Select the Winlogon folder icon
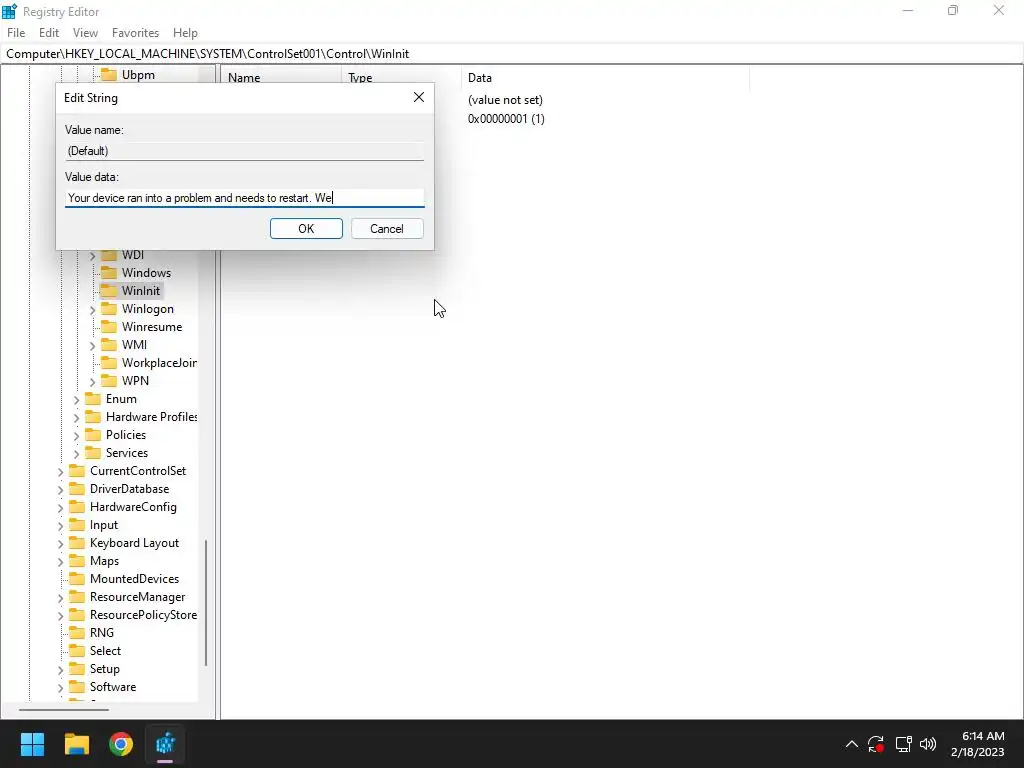Image resolution: width=1024 pixels, height=768 pixels. 109,309
